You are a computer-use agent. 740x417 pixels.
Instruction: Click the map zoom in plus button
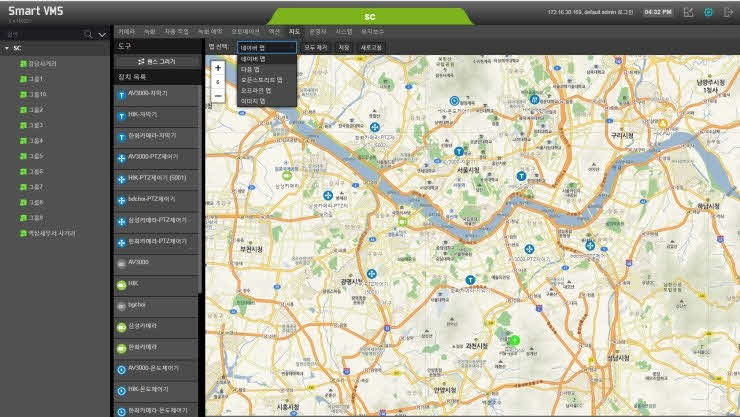218,68
